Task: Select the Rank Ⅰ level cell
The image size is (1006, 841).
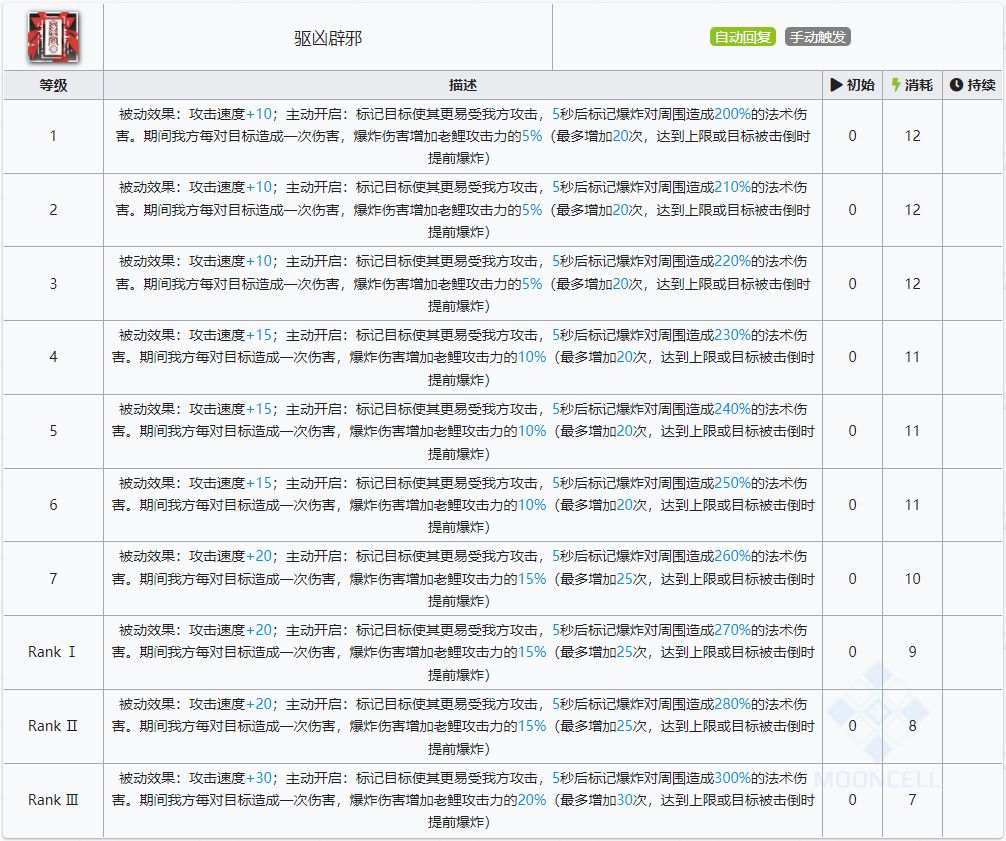Action: pyautogui.click(x=53, y=652)
